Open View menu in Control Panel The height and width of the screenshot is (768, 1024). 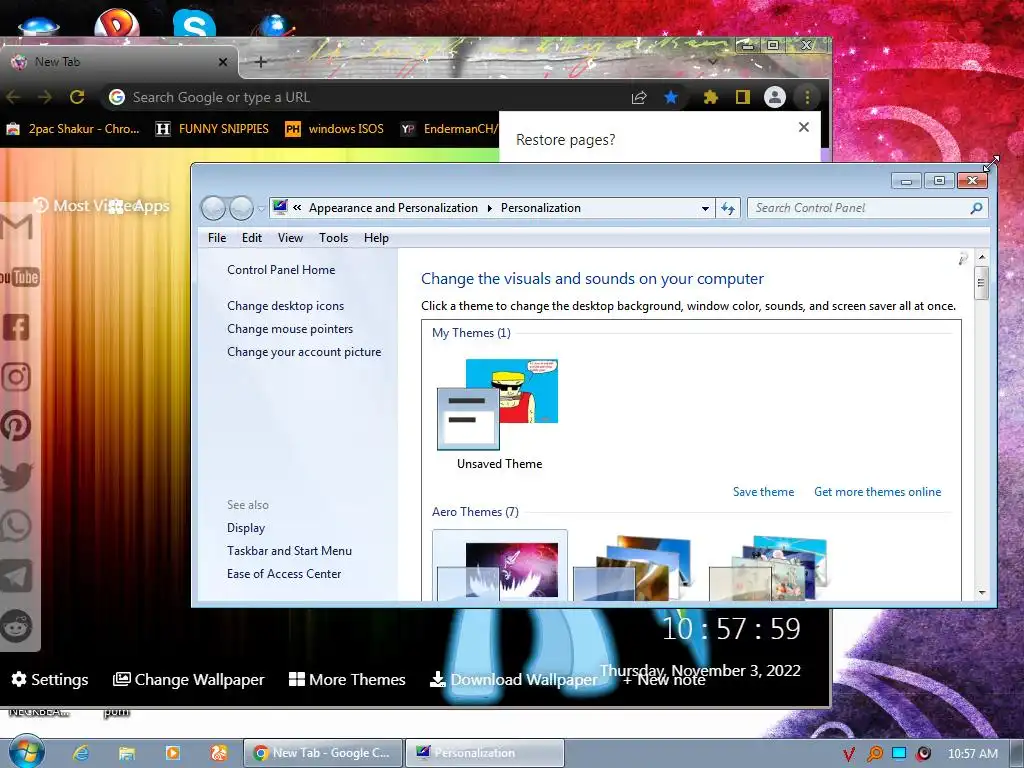(x=290, y=238)
